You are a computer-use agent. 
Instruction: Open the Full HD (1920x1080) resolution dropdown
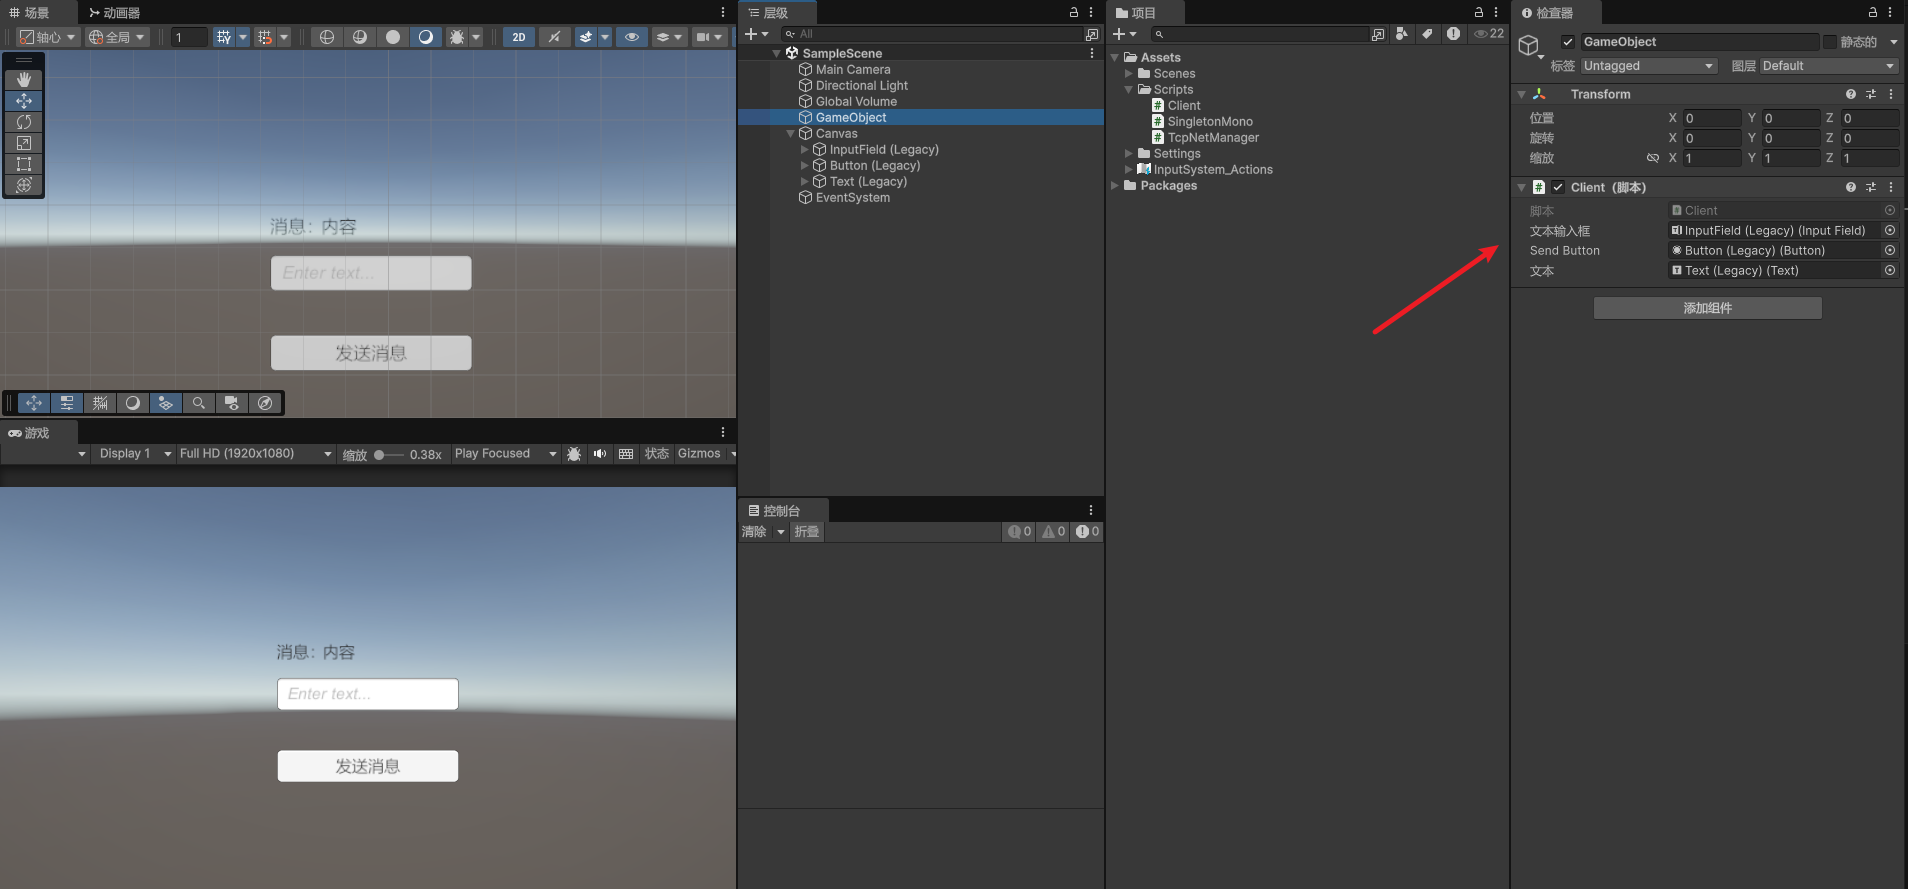pyautogui.click(x=255, y=454)
